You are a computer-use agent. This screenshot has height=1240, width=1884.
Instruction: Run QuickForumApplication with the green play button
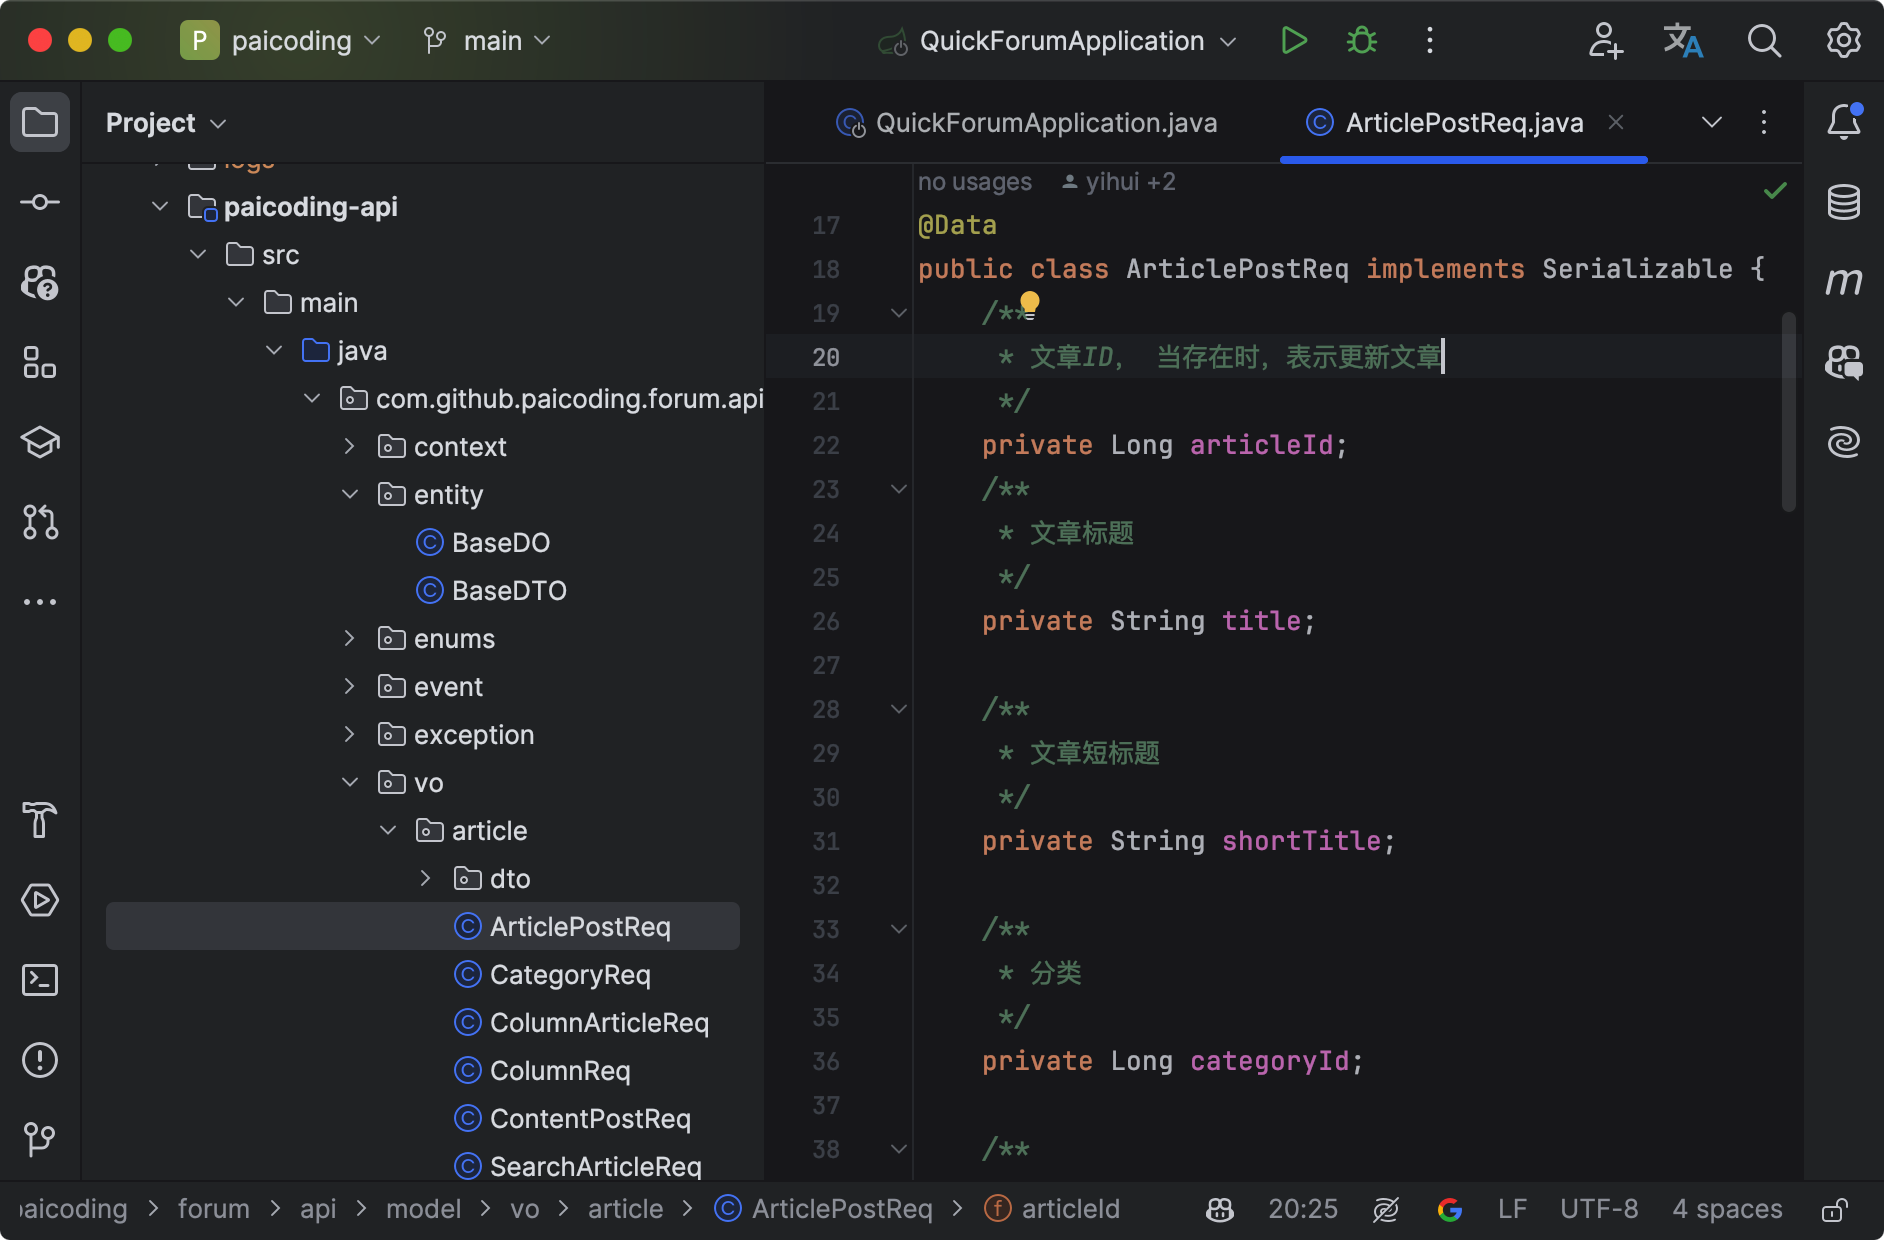(1294, 41)
